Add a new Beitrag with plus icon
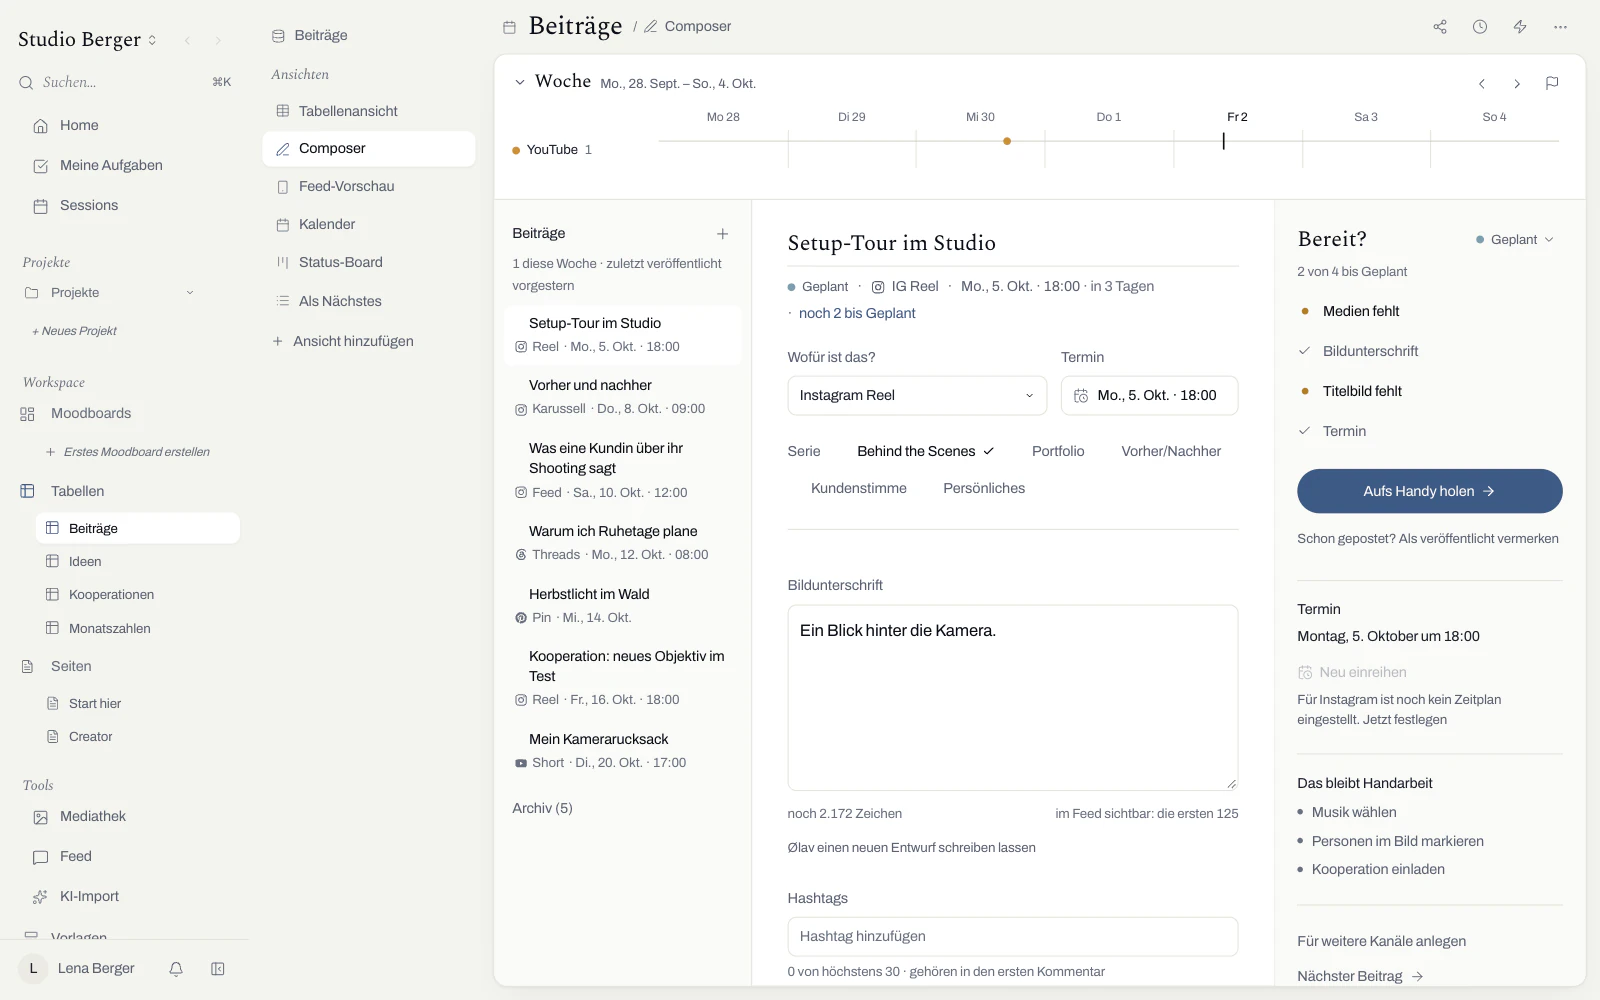1600x1000 pixels. (722, 234)
